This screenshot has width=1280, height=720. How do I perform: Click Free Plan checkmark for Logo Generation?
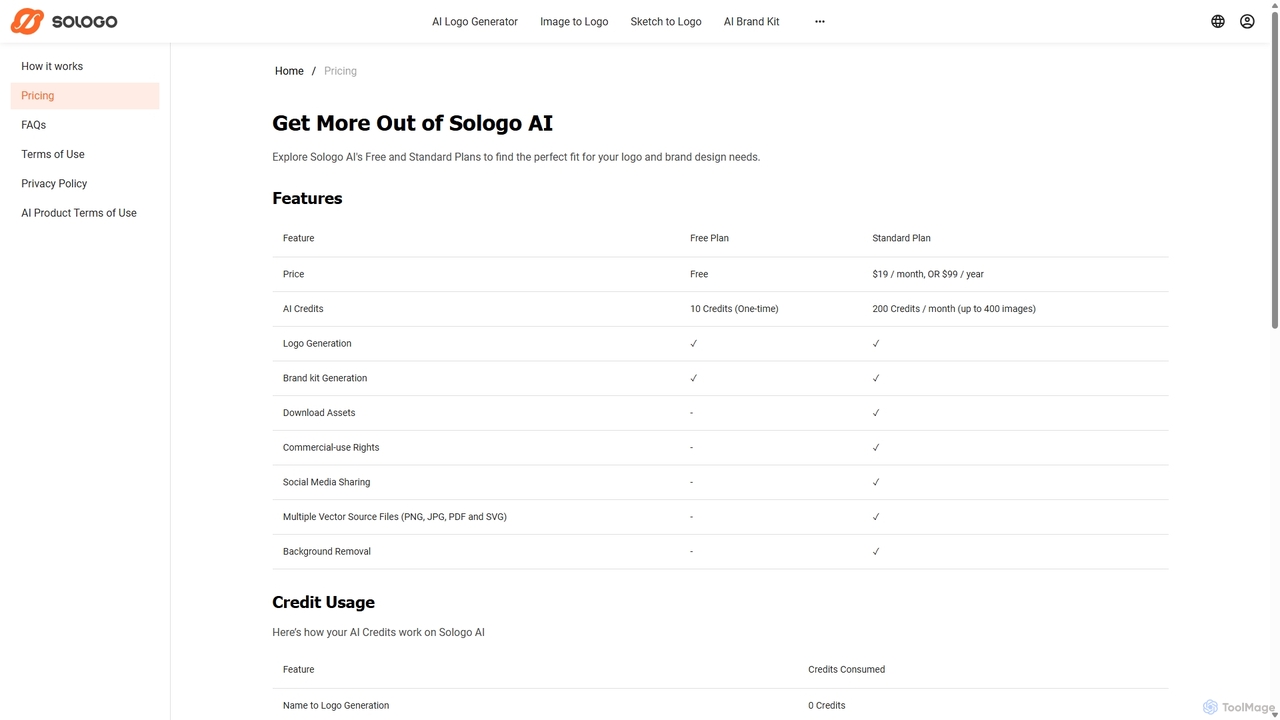click(x=694, y=343)
